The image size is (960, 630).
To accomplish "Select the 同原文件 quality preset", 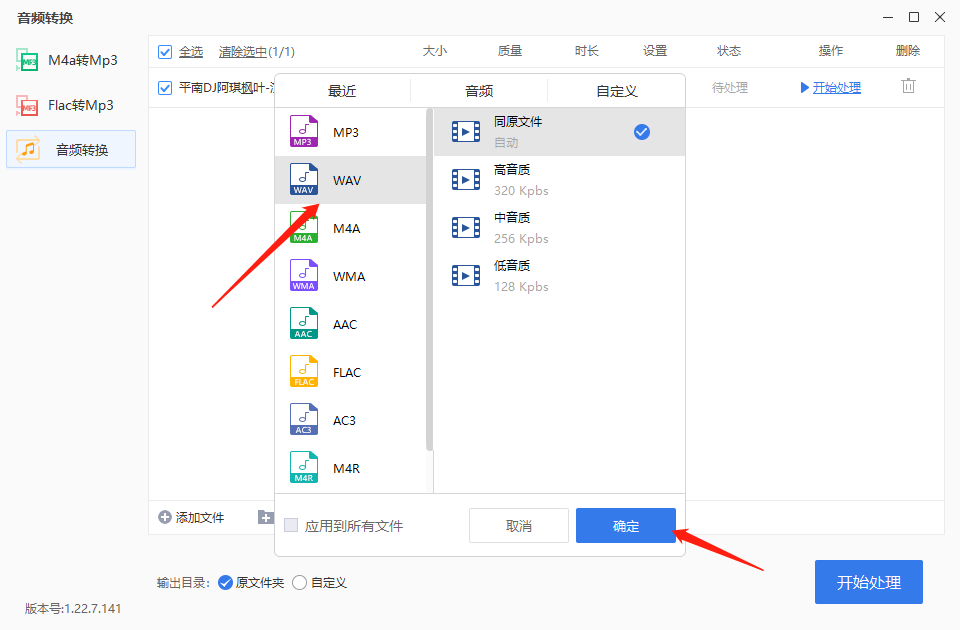I will [559, 132].
